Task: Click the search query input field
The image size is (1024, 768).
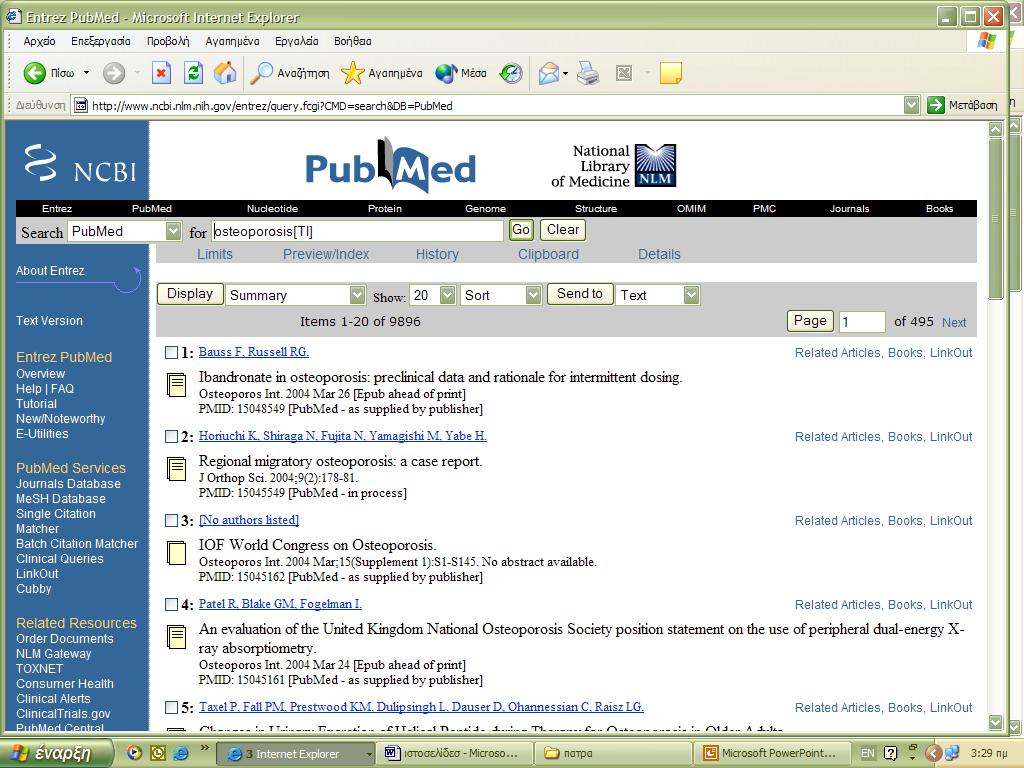Action: (x=357, y=231)
